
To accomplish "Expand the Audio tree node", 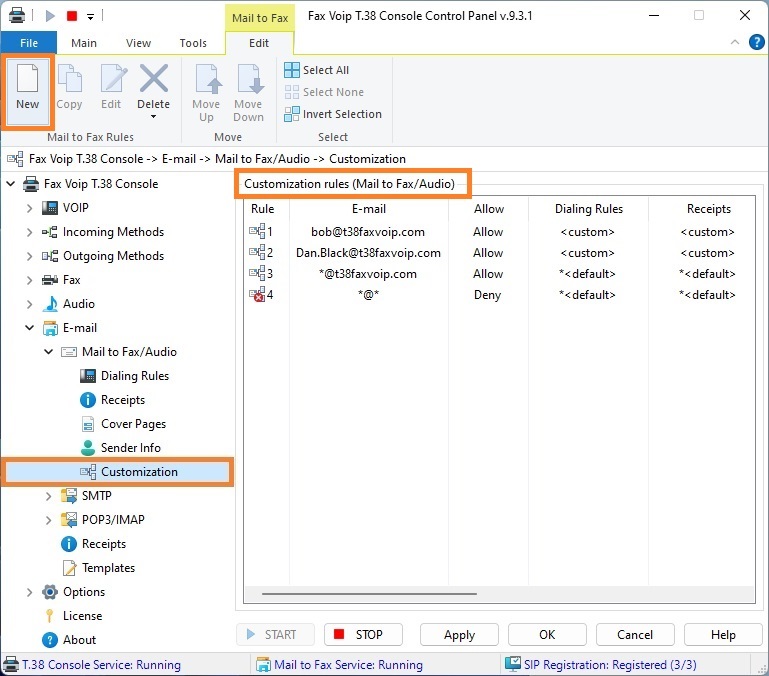I will tap(29, 304).
